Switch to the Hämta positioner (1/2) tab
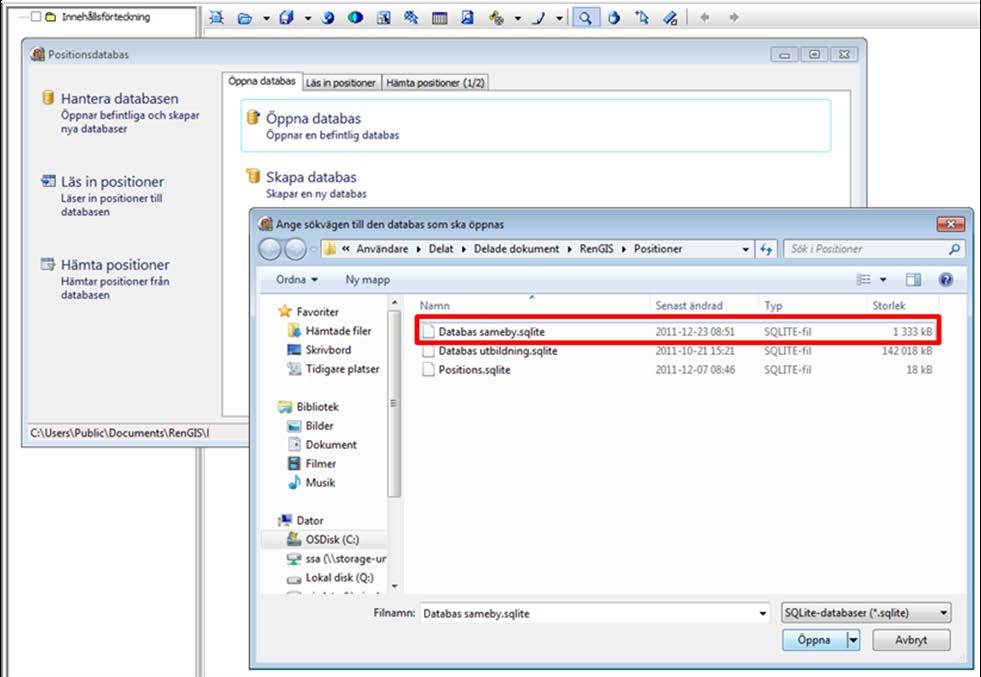The image size is (981, 677). tap(435, 83)
